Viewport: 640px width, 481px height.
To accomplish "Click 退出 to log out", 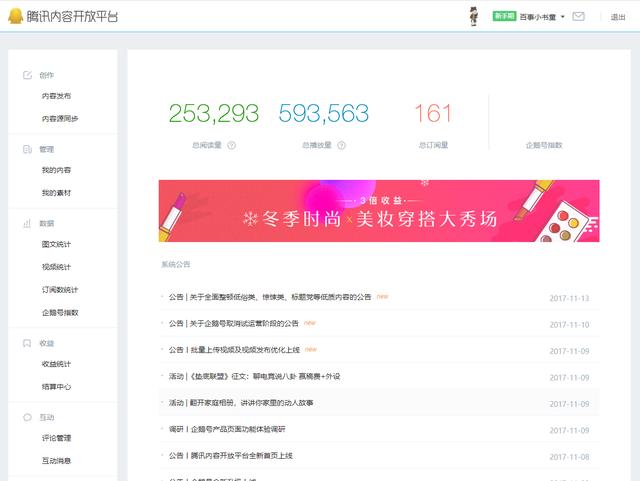I will (618, 17).
